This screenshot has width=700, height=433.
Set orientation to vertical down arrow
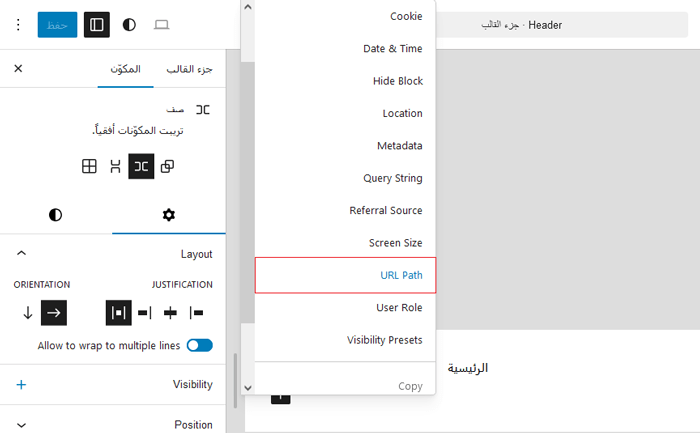(27, 313)
